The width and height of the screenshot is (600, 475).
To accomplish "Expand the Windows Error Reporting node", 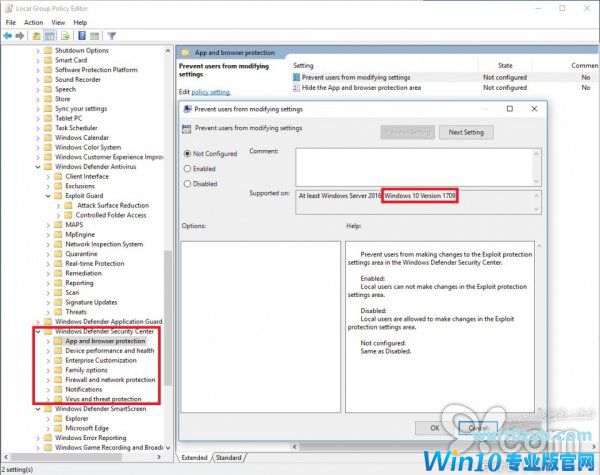I will 38,438.
